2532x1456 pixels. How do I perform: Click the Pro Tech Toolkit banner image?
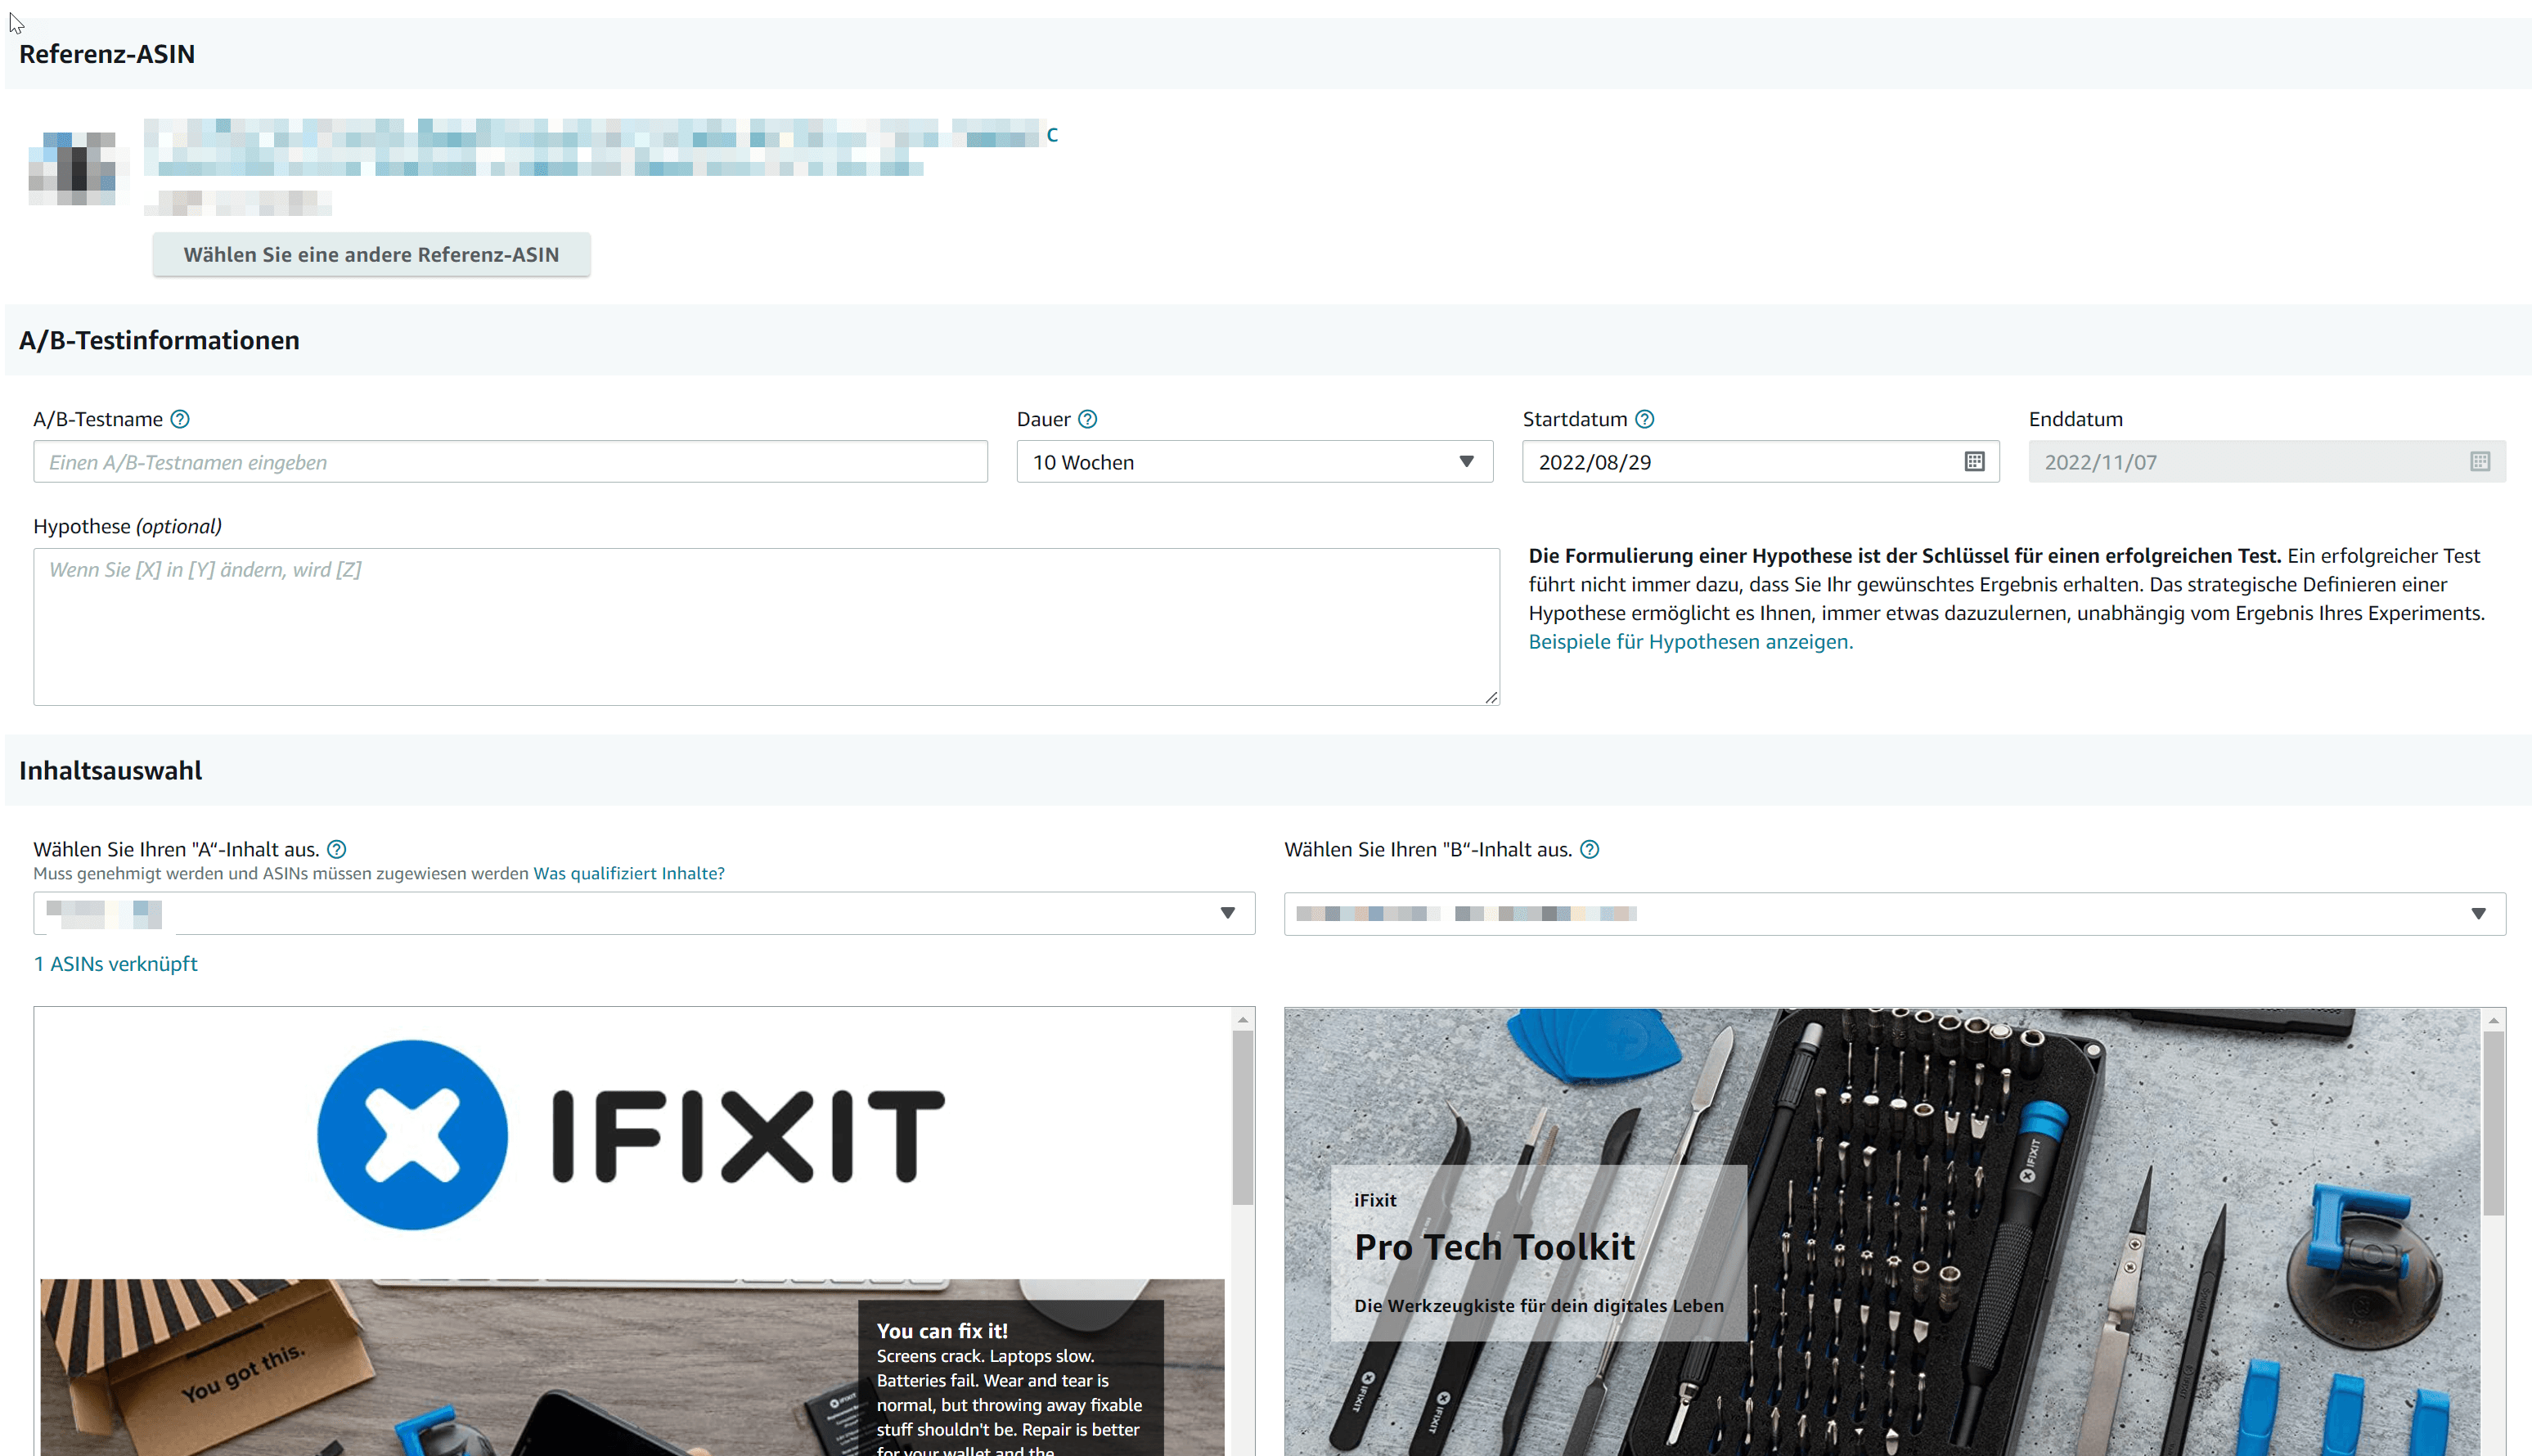tap(1882, 1232)
